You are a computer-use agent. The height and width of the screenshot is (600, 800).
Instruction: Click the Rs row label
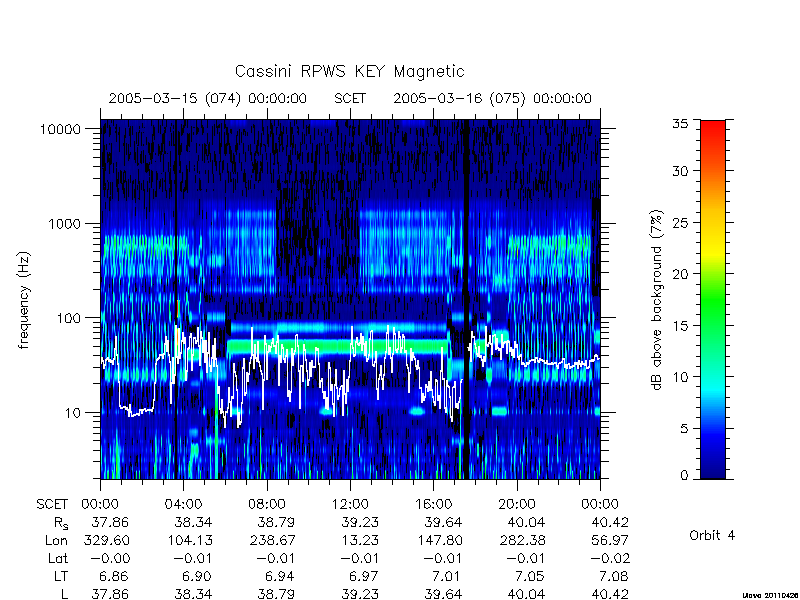click(61, 522)
